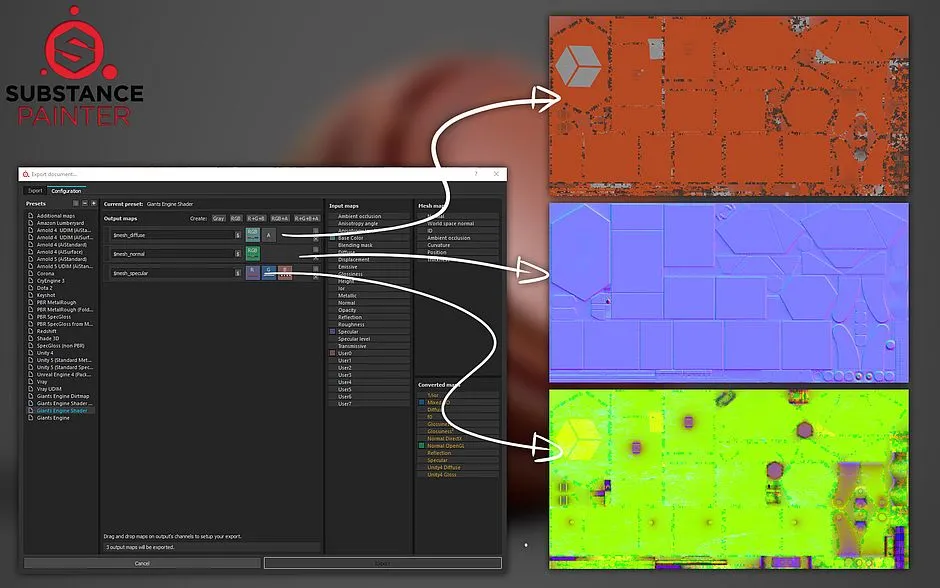The width and height of the screenshot is (940, 588).
Task: Click the 's' size icon on $mesh_normal row
Action: tap(240, 254)
